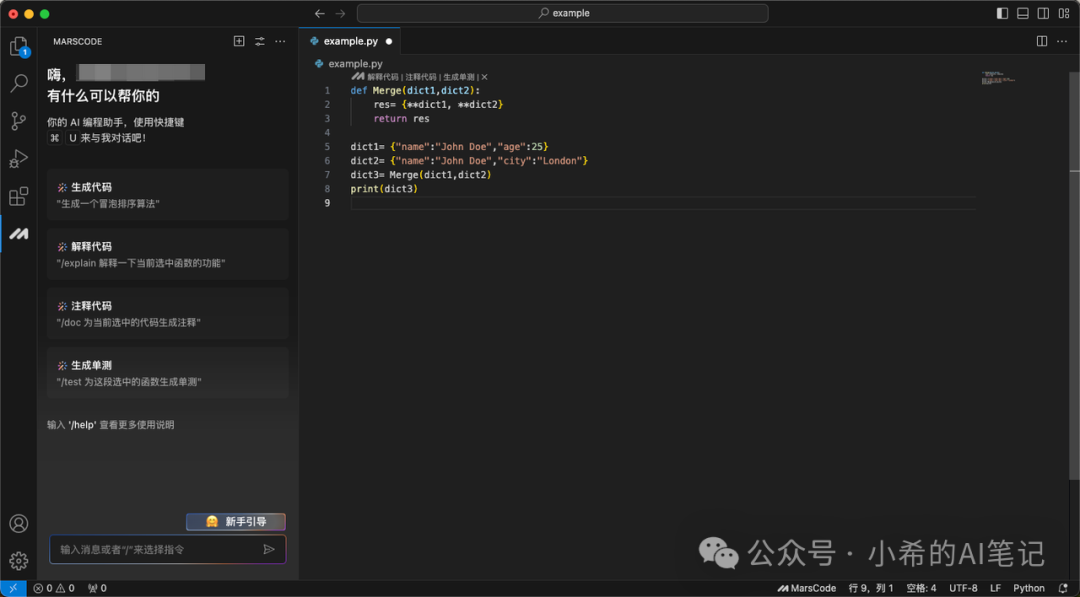The image size is (1080, 597).
Task: Open the Run and Debug view
Action: point(18,159)
